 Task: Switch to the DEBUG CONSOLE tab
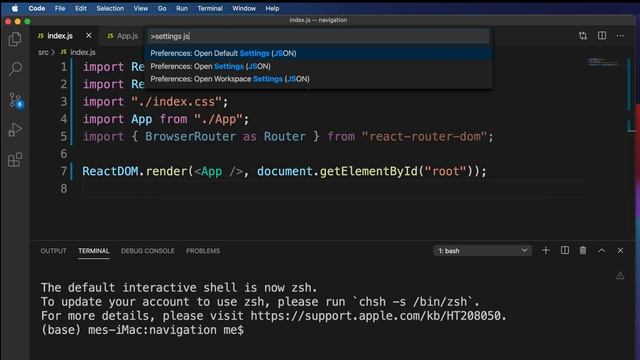(147, 251)
